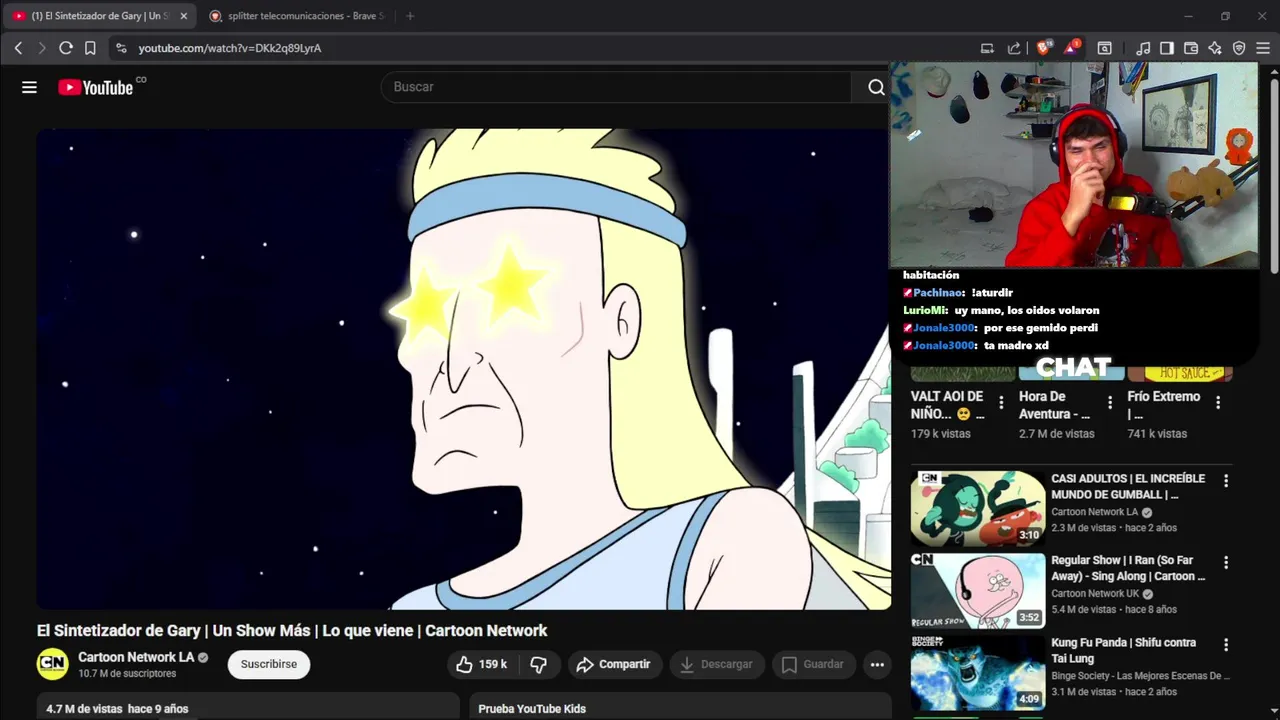
Task: Open options menu for Frío Extremo video
Action: coord(1218,403)
